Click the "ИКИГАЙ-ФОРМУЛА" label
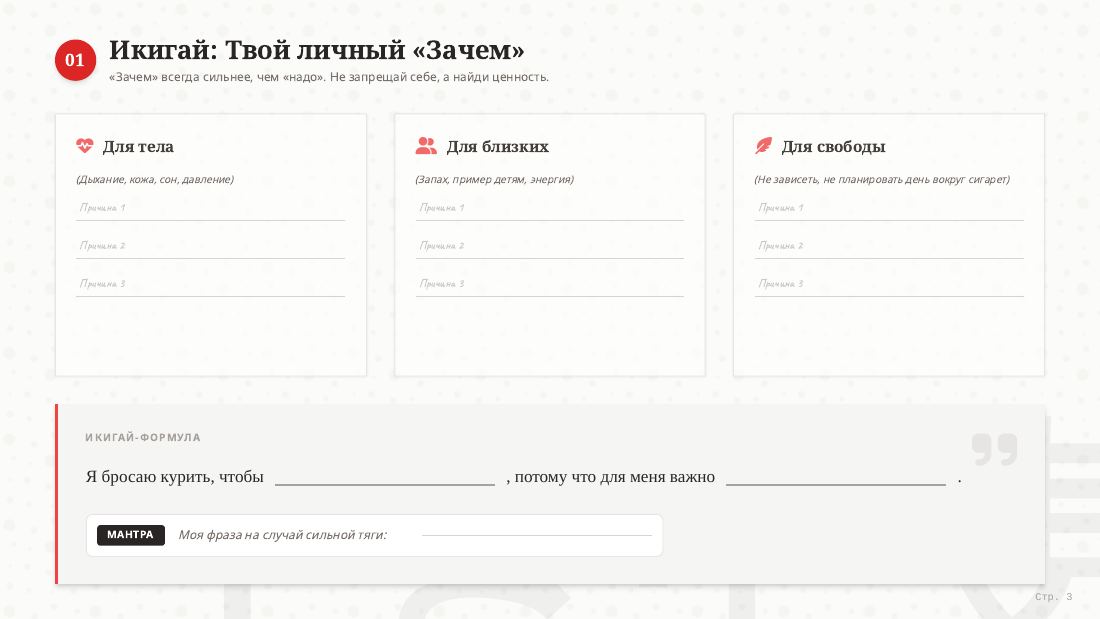 pyautogui.click(x=143, y=437)
